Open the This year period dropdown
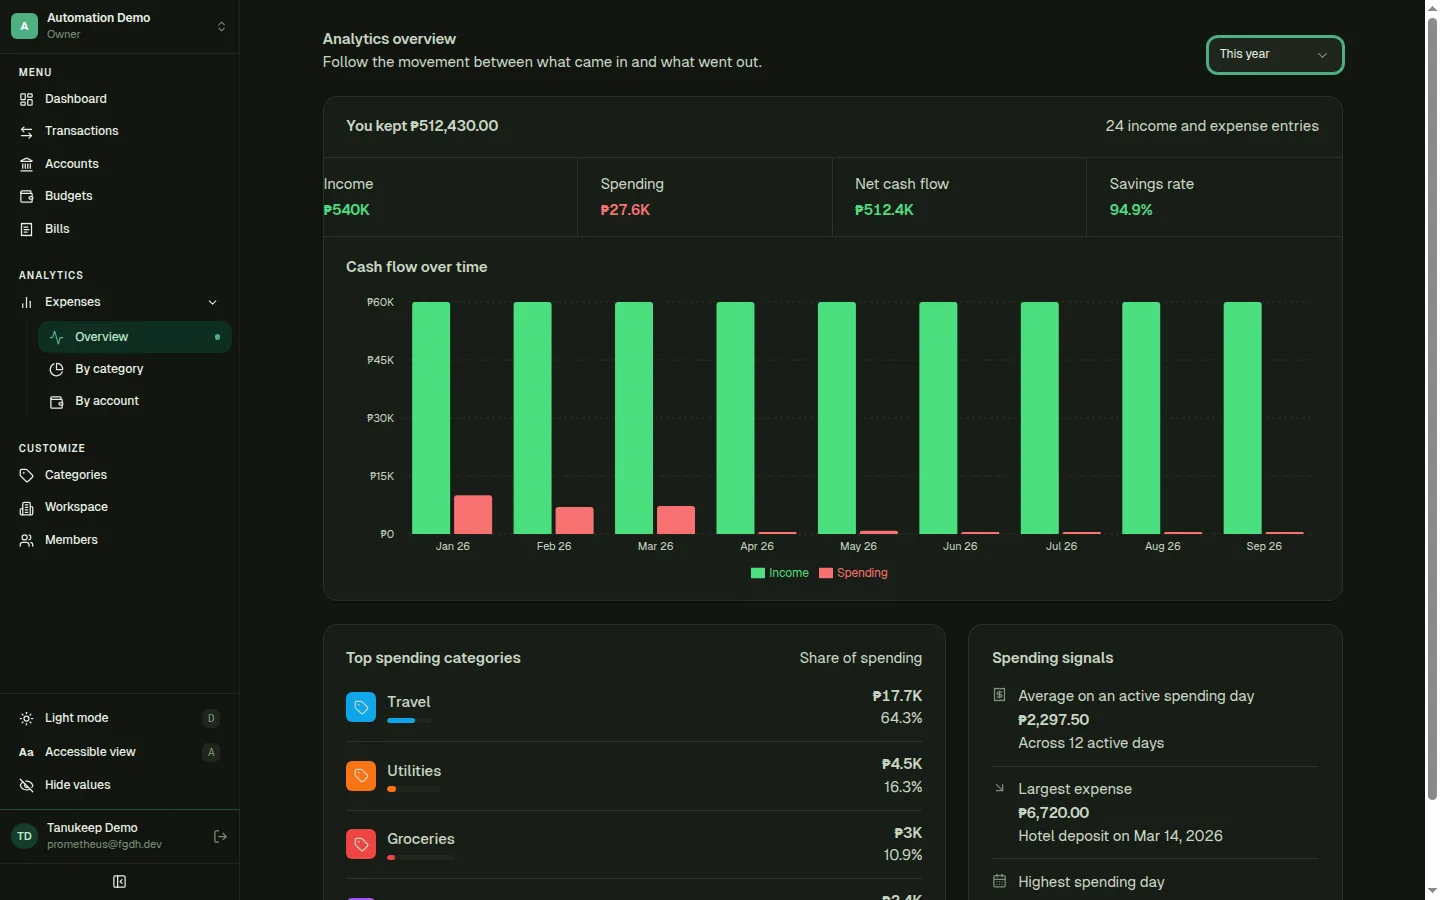The width and height of the screenshot is (1440, 900). [x=1275, y=55]
